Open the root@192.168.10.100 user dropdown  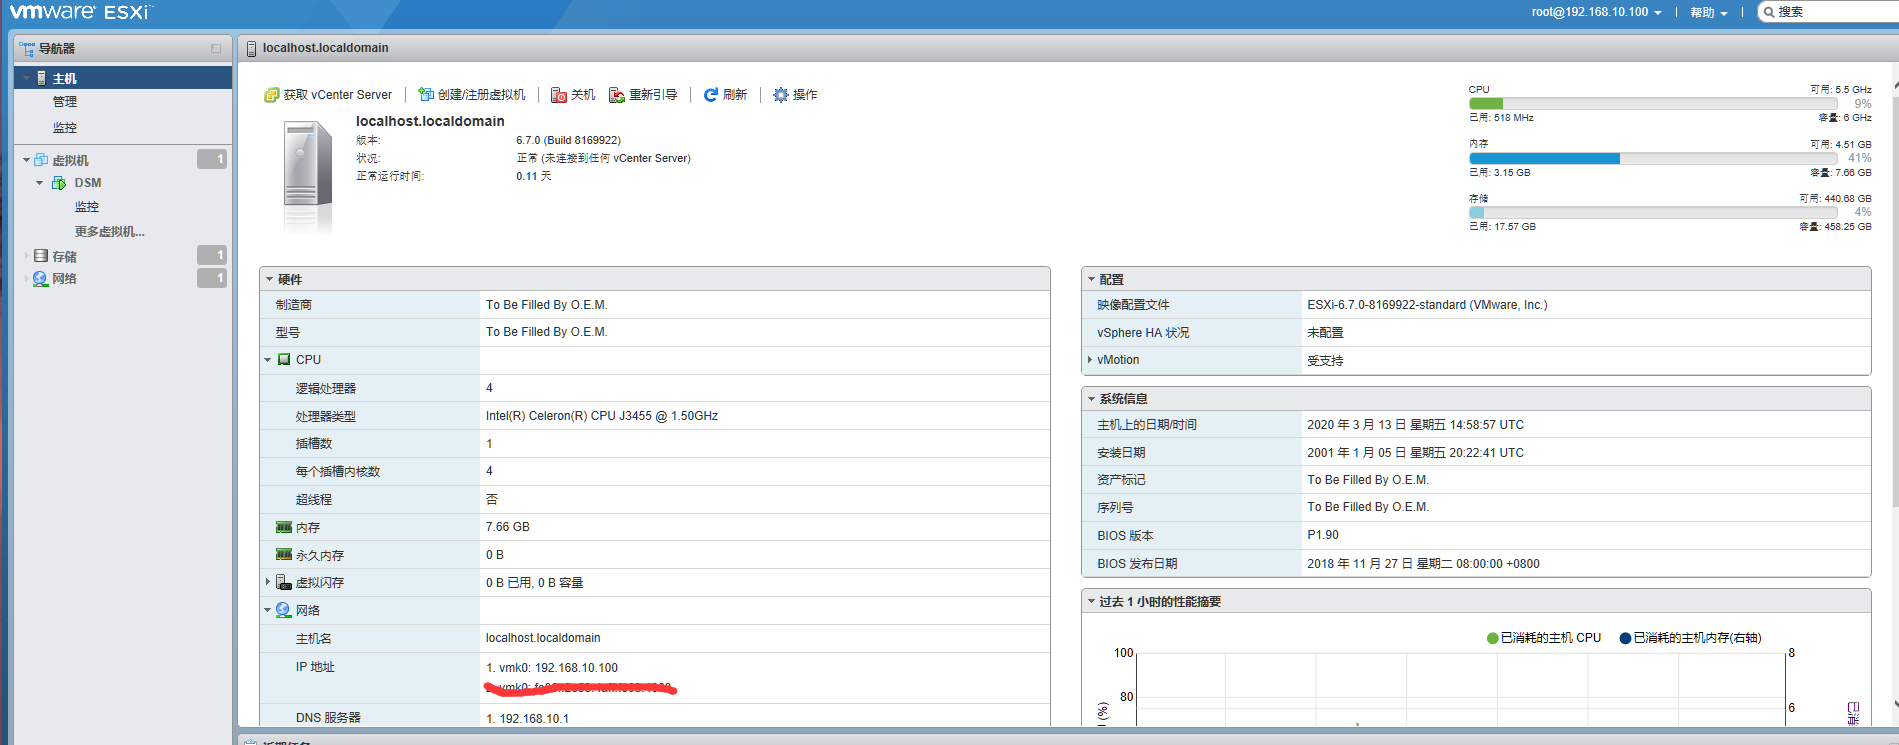coord(1596,12)
